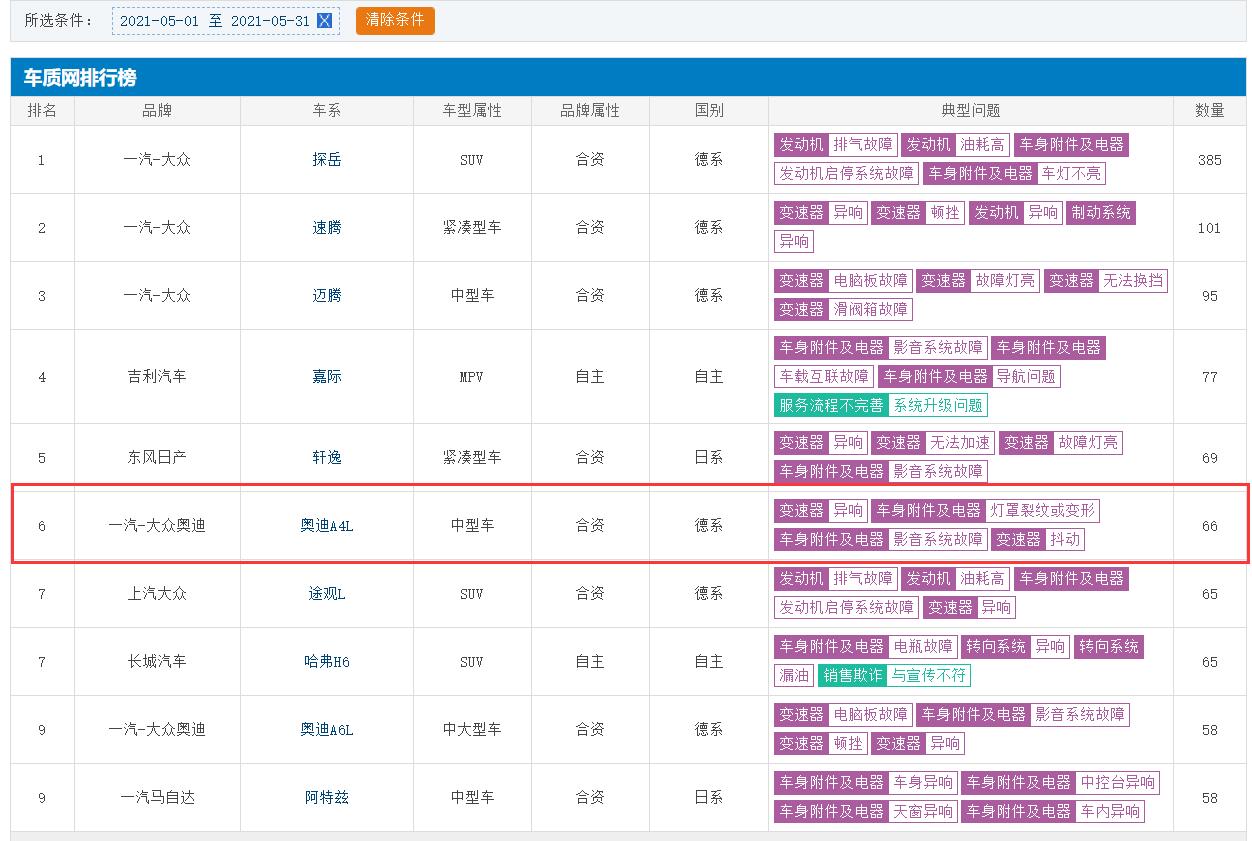Screen dimensions: 1252x841
Task: Select the 轩逸 series link
Action: (x=327, y=457)
